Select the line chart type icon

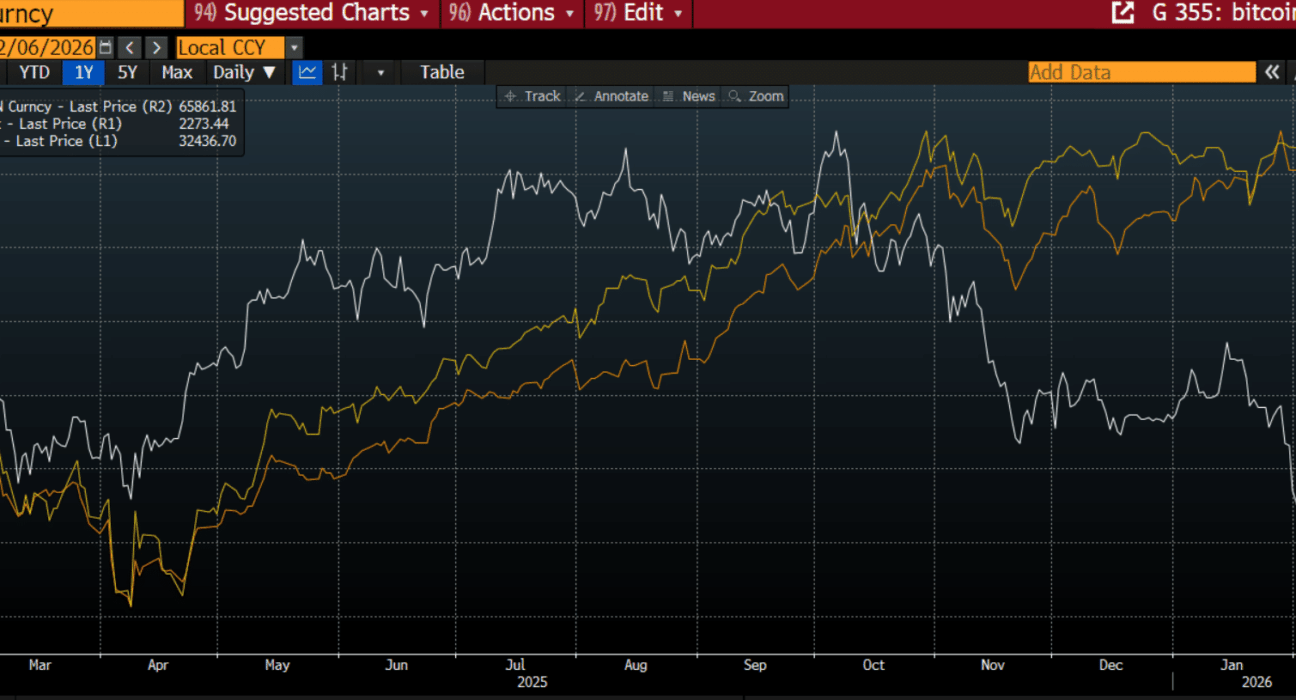pos(308,72)
